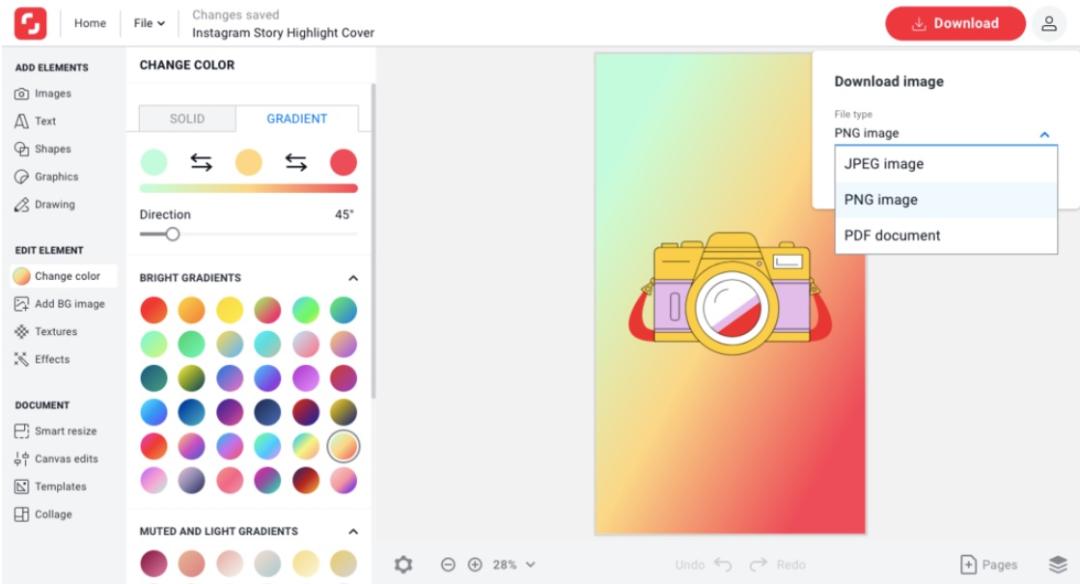
Task: Choose JPEG image file type
Action: pos(946,164)
